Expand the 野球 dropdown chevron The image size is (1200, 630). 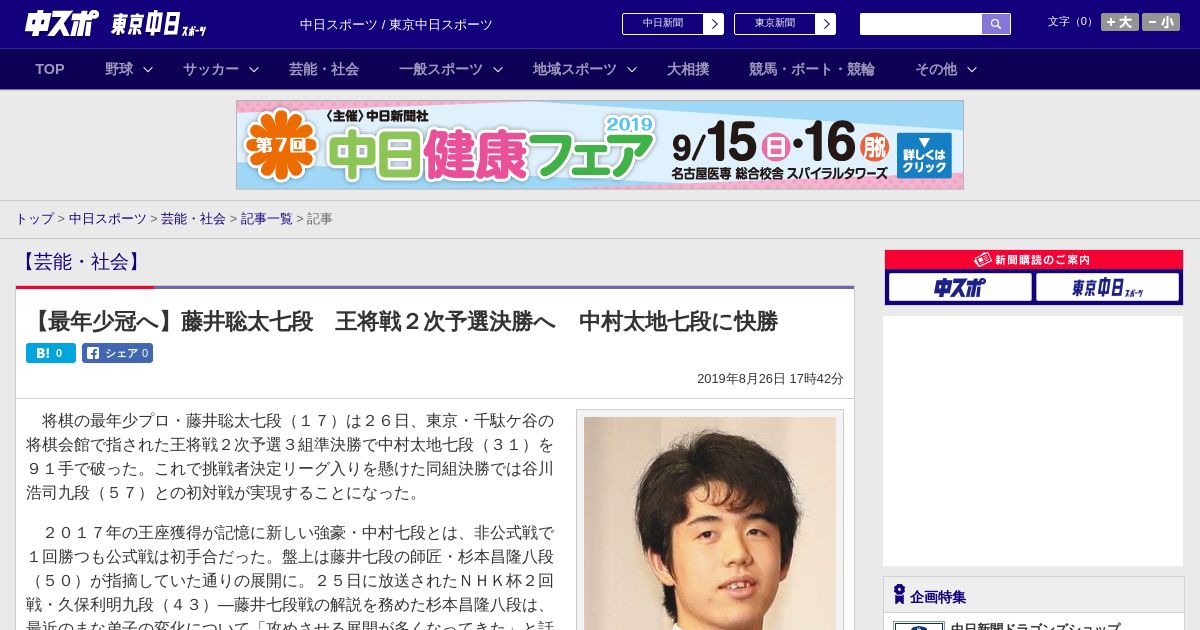point(148,69)
